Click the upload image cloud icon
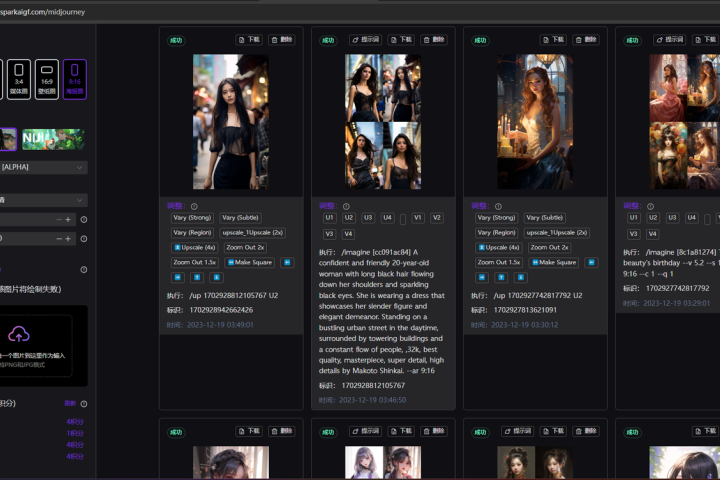Viewport: 720px width, 480px height. (x=19, y=334)
